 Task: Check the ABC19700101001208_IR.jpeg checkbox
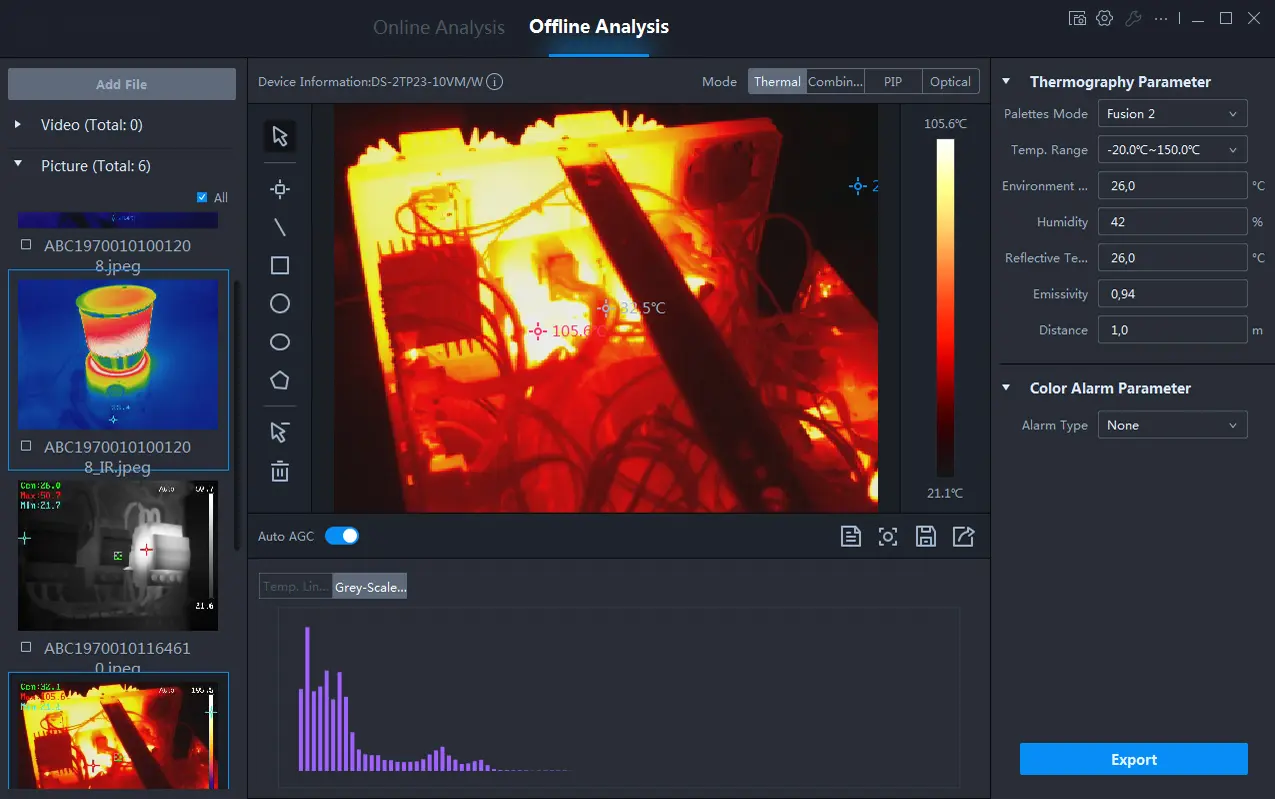pyautogui.click(x=26, y=446)
